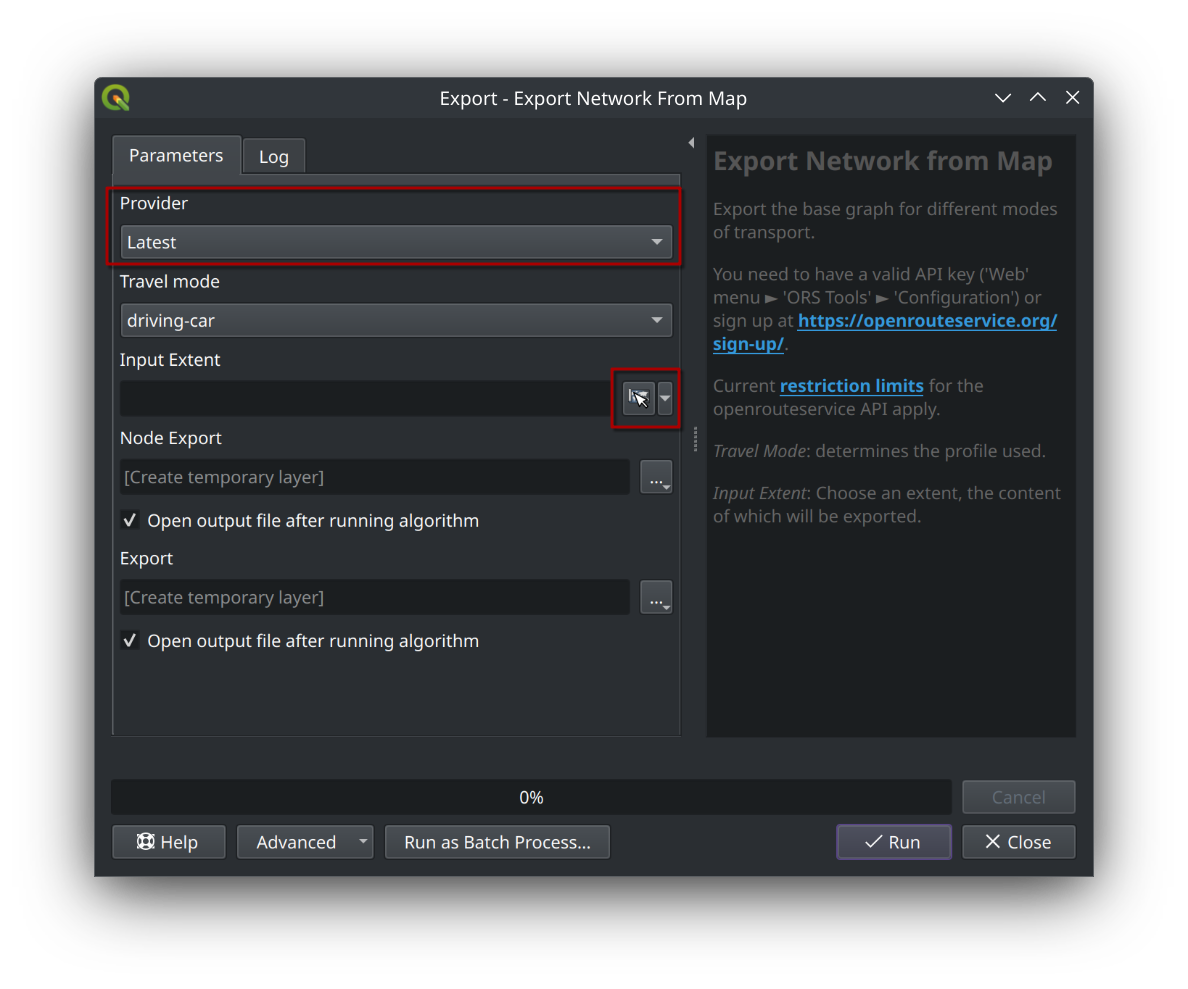The height and width of the screenshot is (989, 1188).
Task: Click the Node Export temporary layer field
Action: (x=375, y=477)
